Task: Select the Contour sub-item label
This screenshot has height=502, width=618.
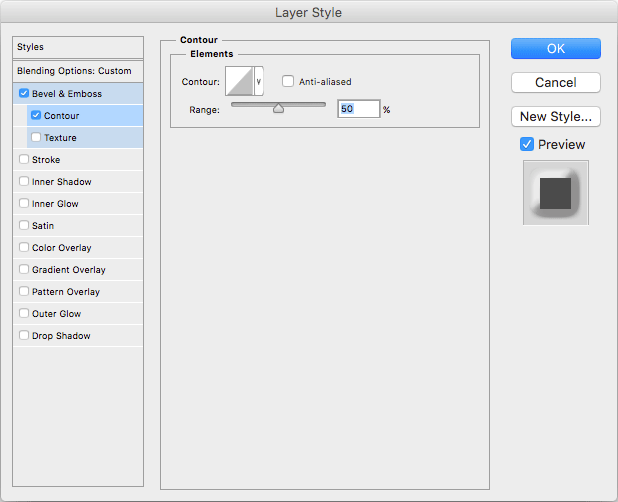Action: [x=61, y=116]
